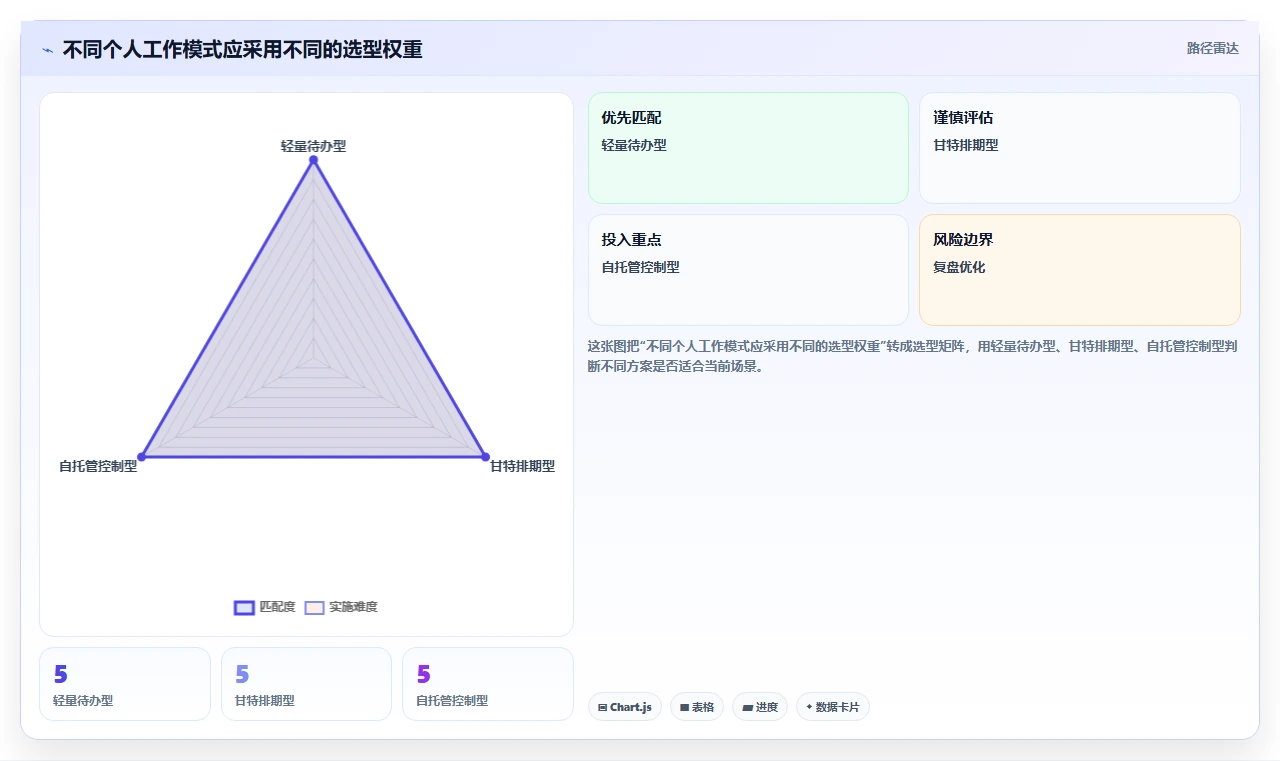Viewport: 1280px width, 761px height.
Task: Click the page title 不同个人工作模式应采用不同的选型权重
Action: tap(242, 49)
